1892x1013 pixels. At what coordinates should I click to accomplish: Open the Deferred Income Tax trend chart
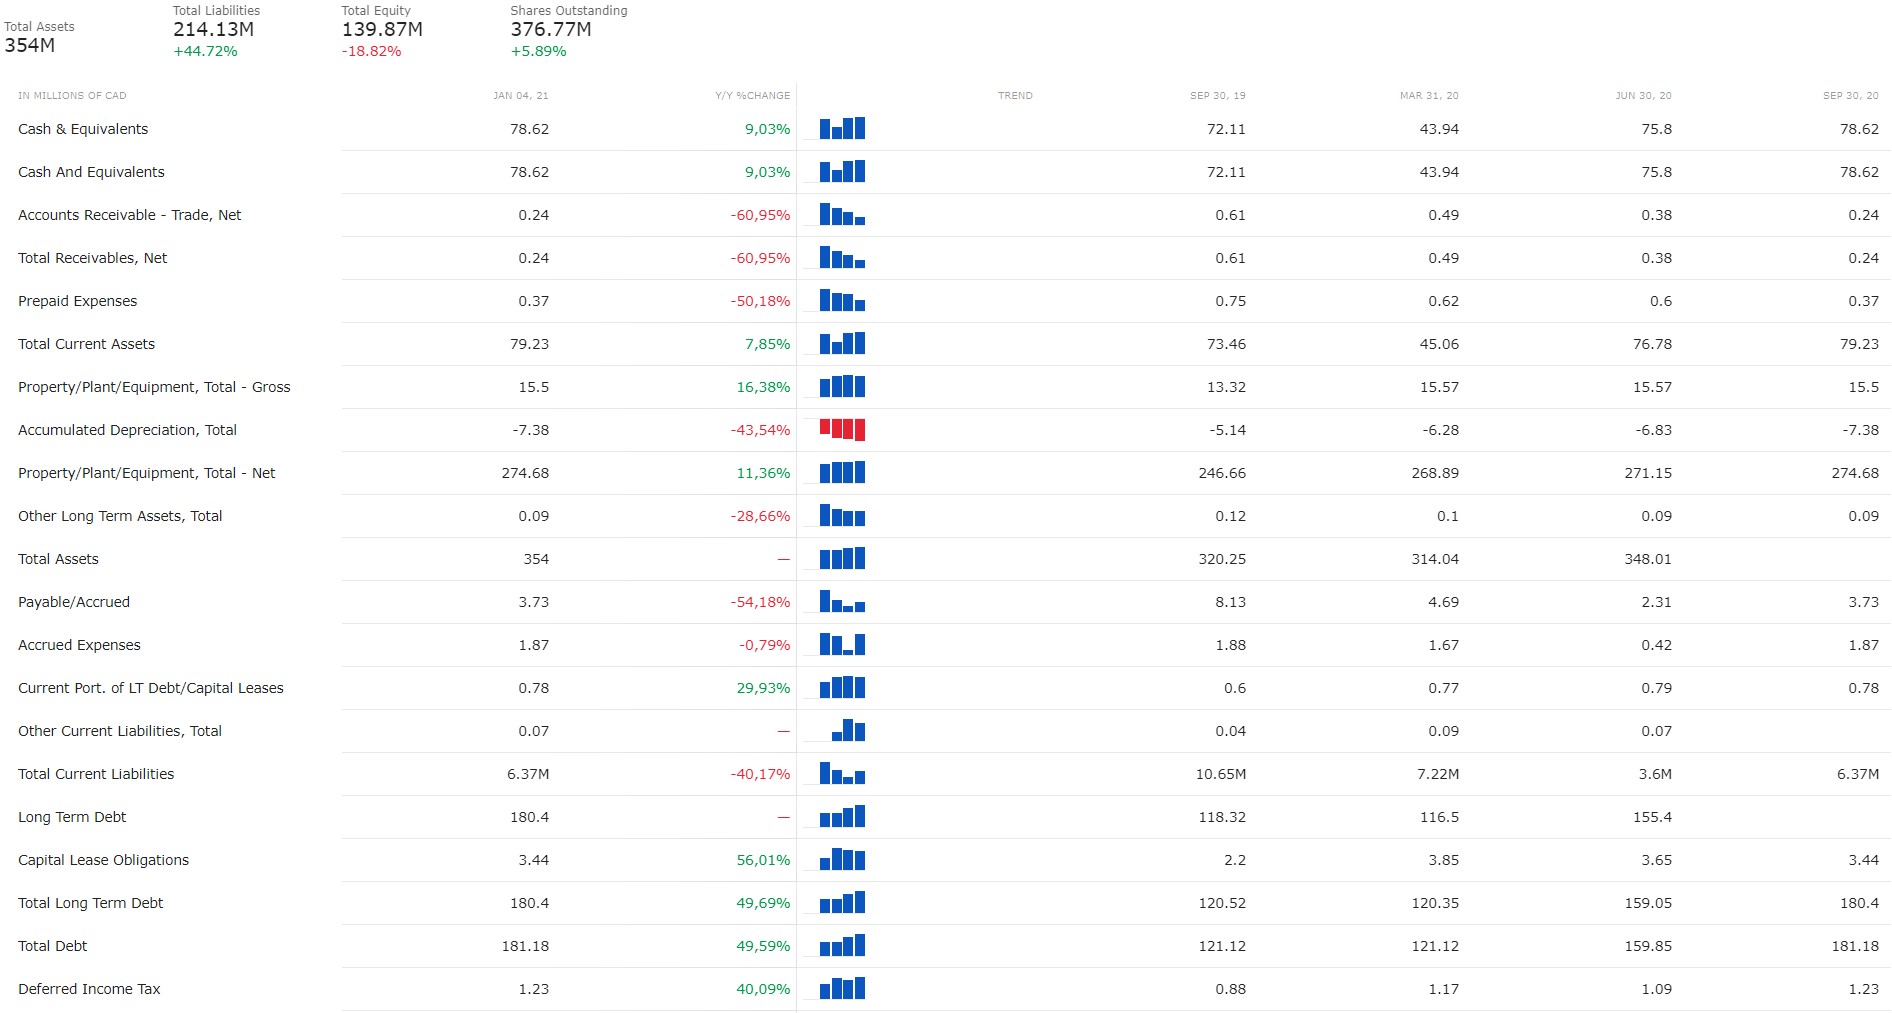pyautogui.click(x=842, y=988)
